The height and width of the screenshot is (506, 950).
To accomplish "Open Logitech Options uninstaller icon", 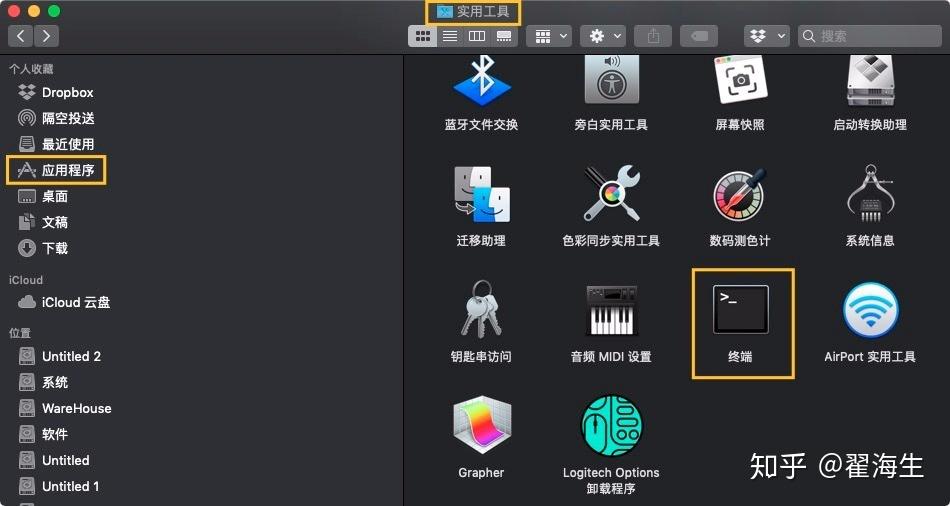I will [x=611, y=425].
